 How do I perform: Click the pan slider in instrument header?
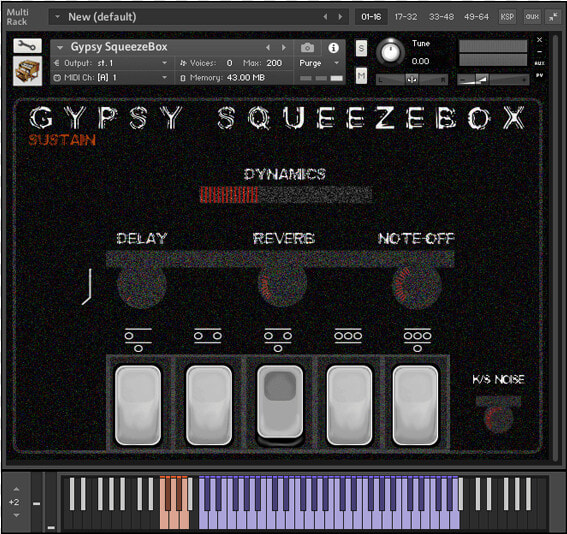coord(412,79)
